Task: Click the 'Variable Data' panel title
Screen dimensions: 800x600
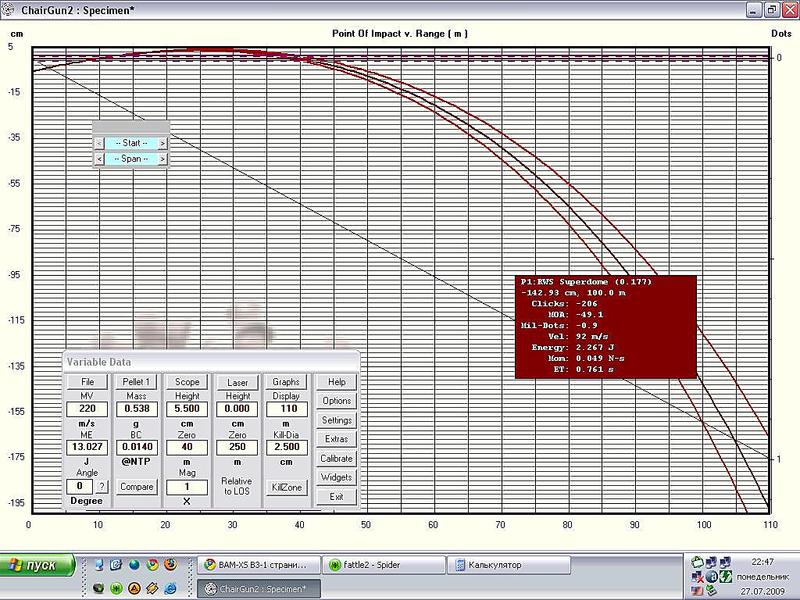Action: click(x=98, y=362)
